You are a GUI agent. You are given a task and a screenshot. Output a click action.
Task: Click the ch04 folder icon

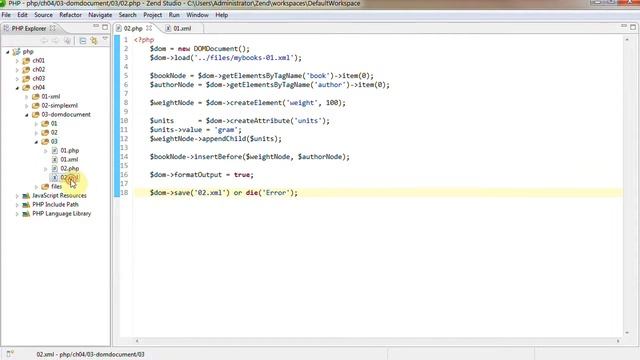pos(26,87)
